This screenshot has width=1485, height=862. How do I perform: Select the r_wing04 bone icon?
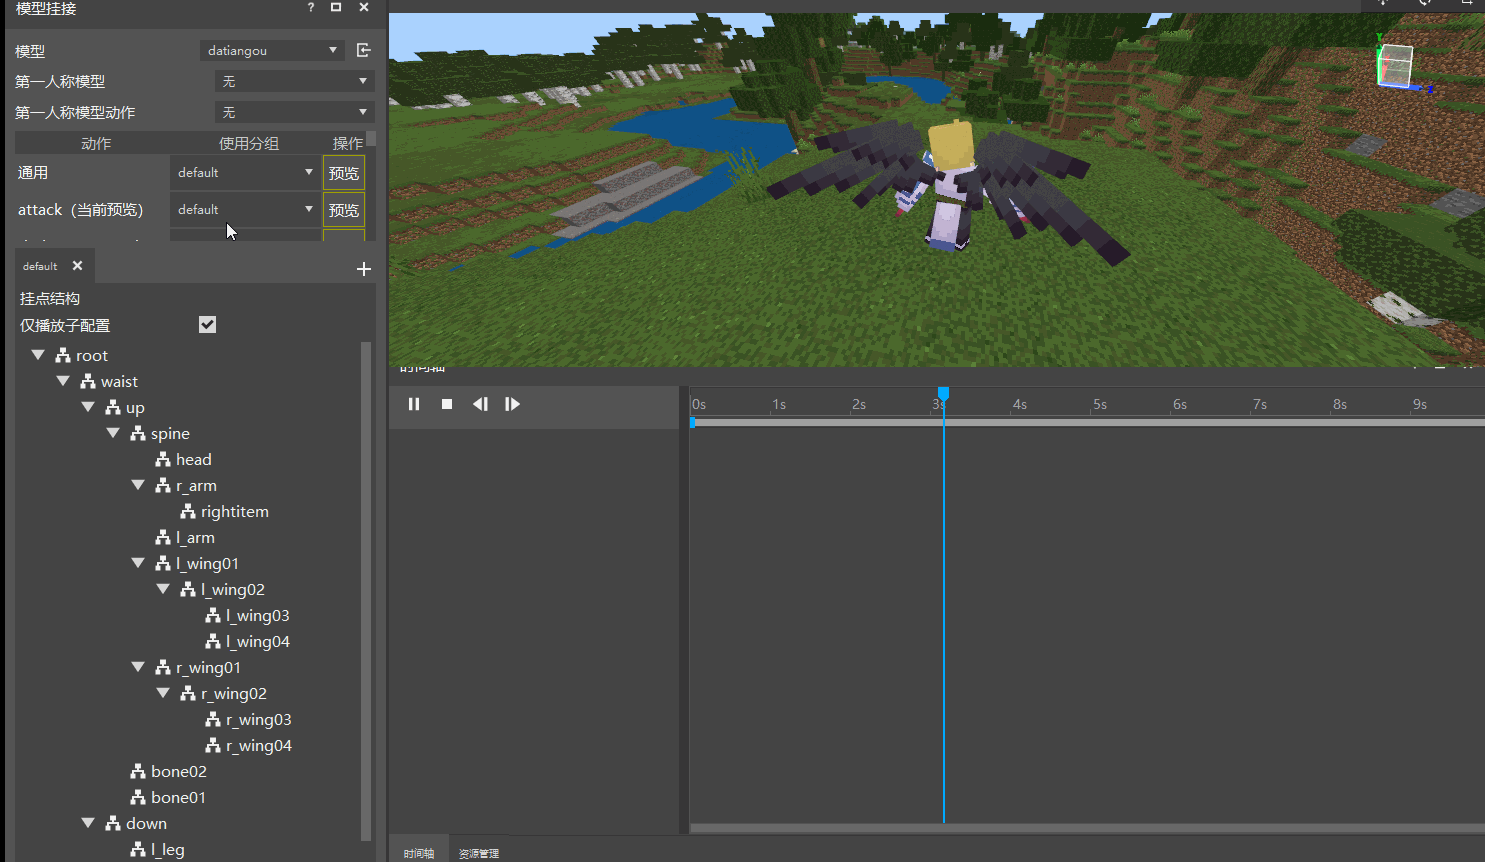click(213, 745)
